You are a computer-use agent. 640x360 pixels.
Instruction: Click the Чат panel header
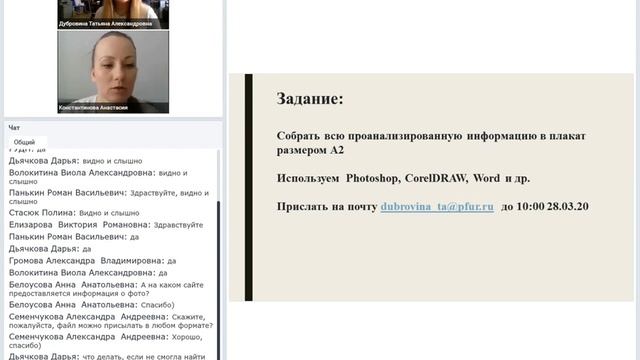pyautogui.click(x=14, y=128)
